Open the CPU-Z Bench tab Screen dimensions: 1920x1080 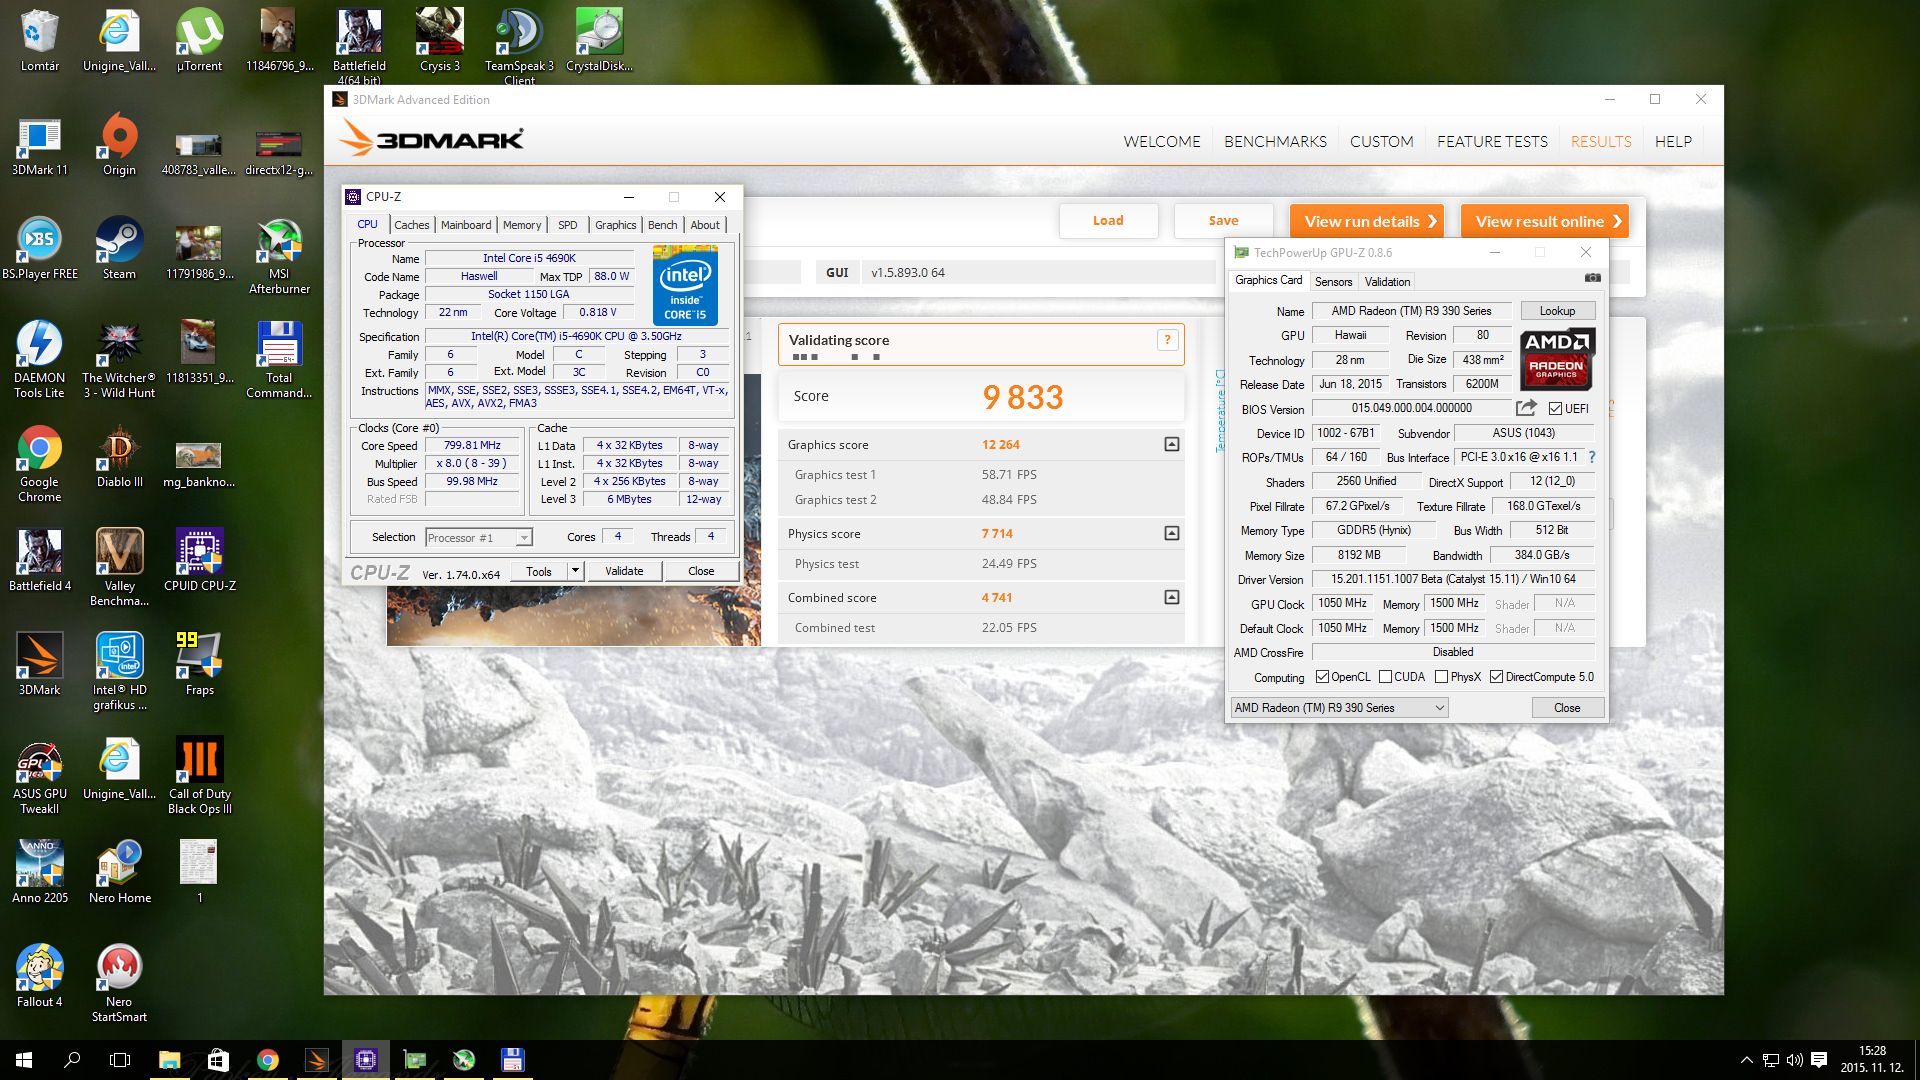pyautogui.click(x=662, y=225)
